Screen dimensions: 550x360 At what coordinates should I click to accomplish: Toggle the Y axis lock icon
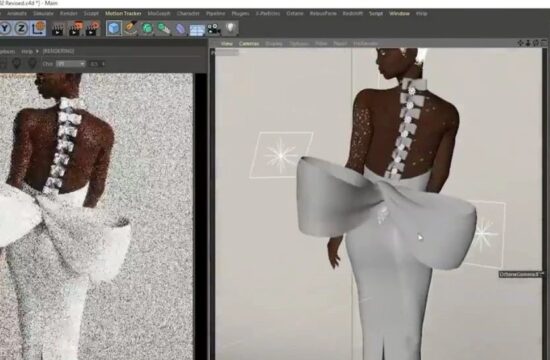tap(5, 28)
